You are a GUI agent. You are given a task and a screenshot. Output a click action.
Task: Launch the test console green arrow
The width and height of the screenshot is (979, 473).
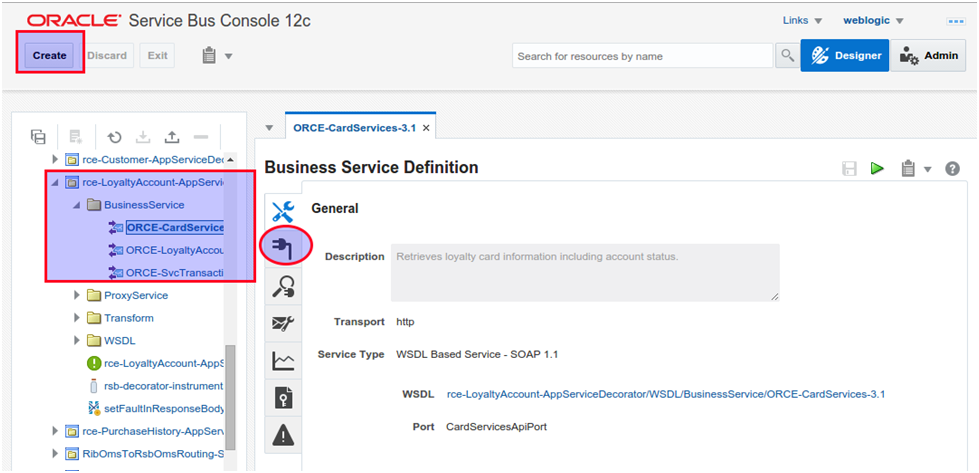878,168
